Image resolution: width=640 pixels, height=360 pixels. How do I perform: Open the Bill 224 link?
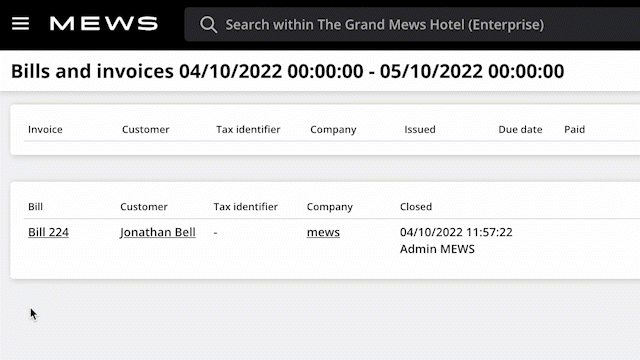pyautogui.click(x=48, y=232)
